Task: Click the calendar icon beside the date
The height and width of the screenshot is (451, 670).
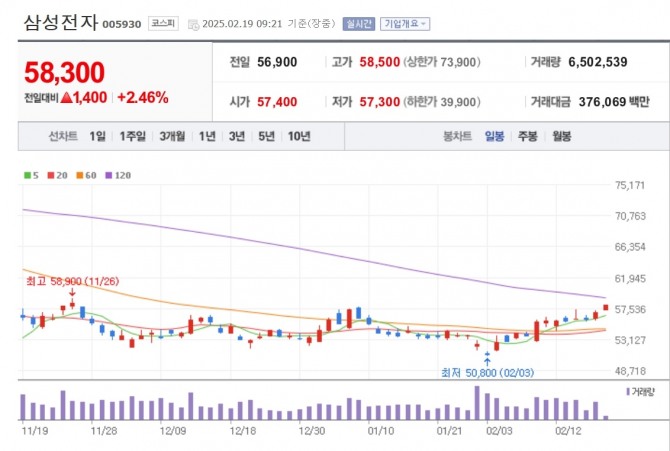Action: 194,25
